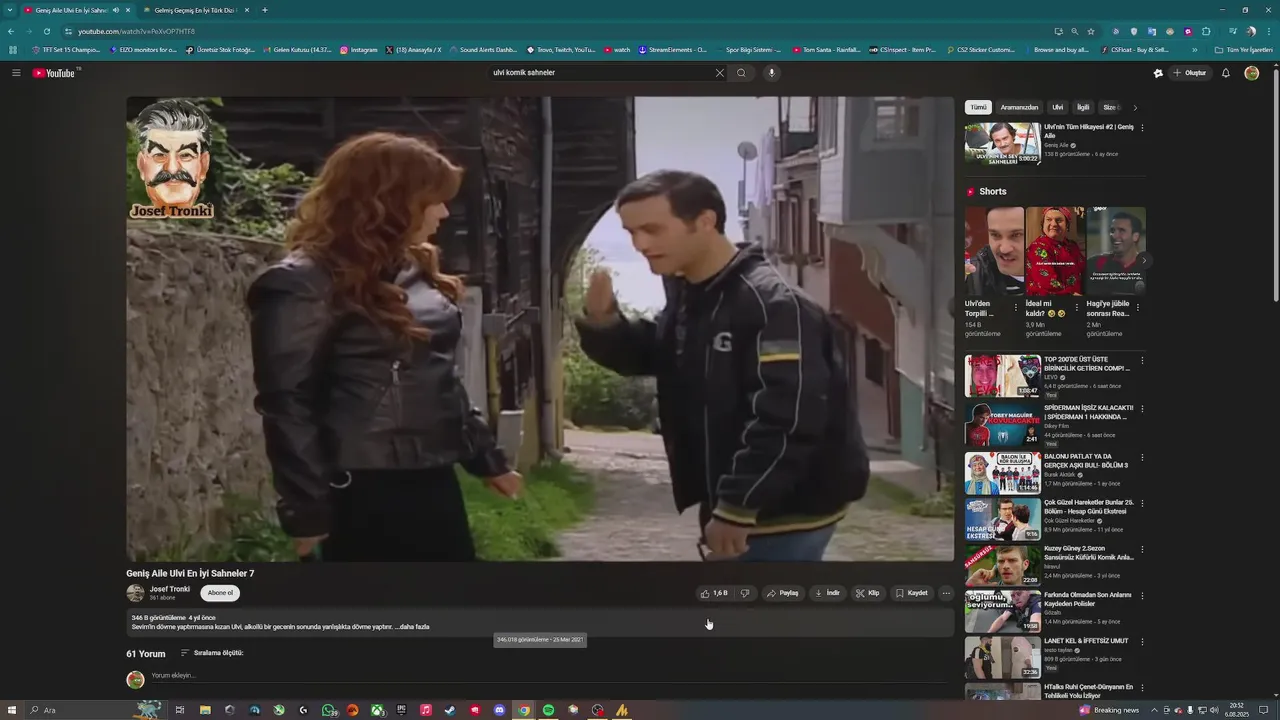Open a new browser tab with plus

pyautogui.click(x=264, y=10)
